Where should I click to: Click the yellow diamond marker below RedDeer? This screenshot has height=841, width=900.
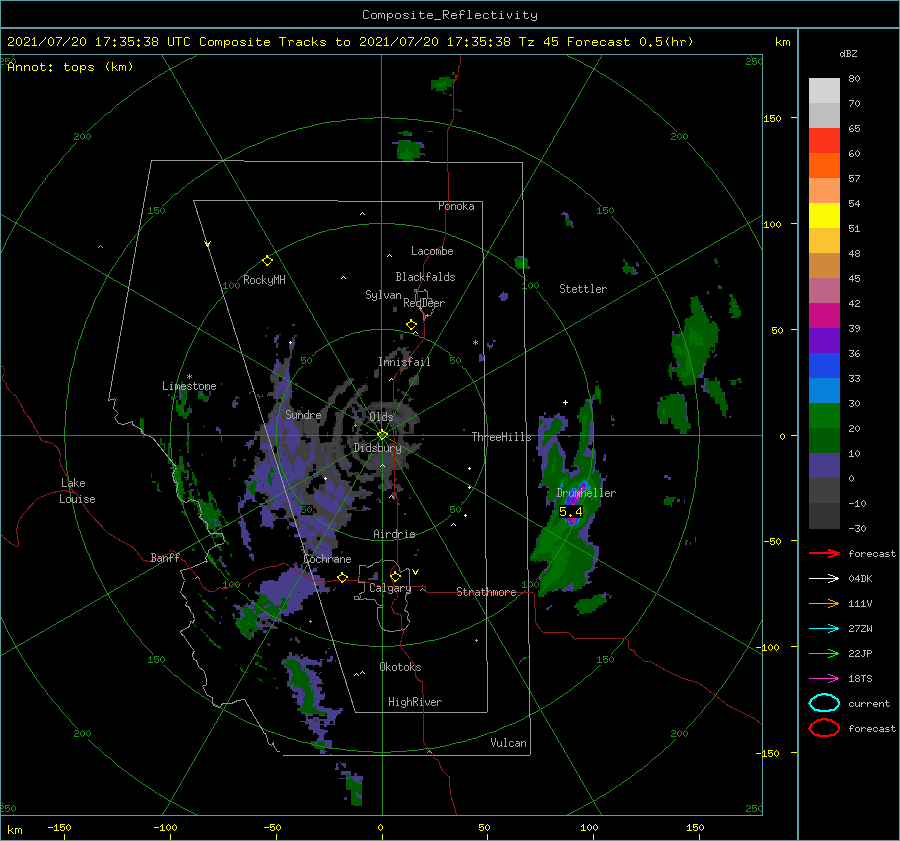coord(411,325)
